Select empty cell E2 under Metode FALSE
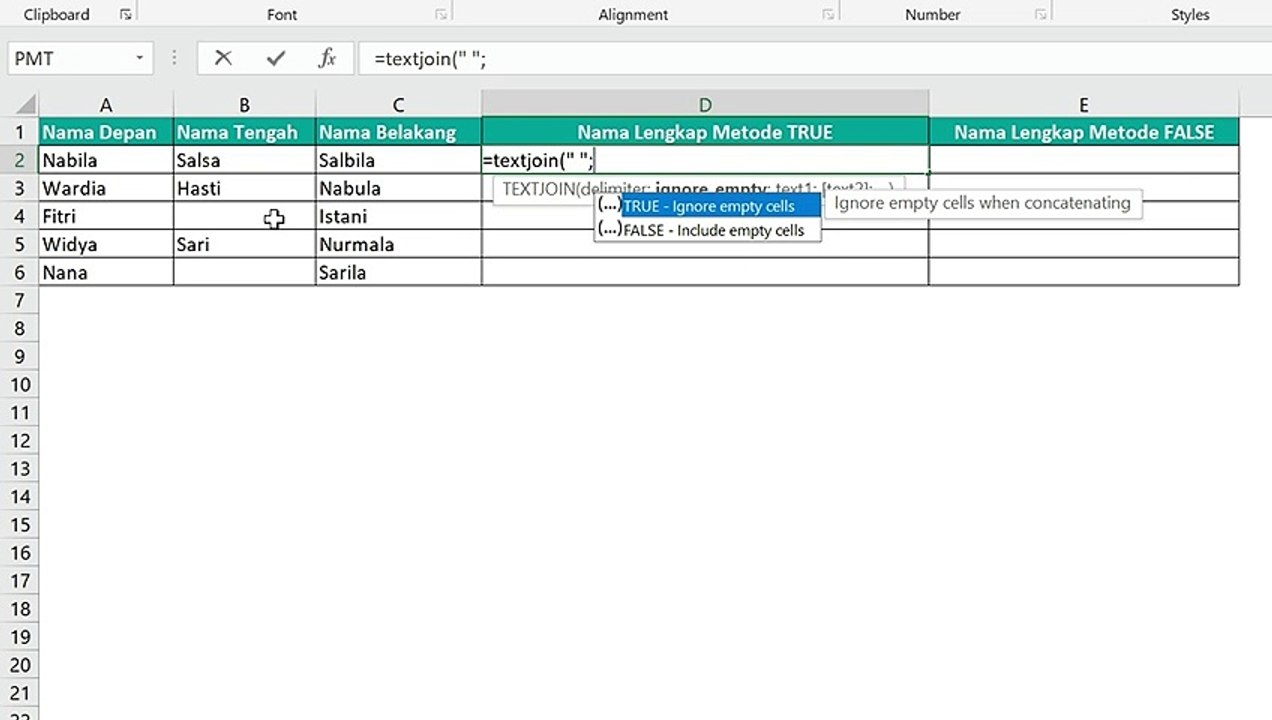 point(1084,160)
